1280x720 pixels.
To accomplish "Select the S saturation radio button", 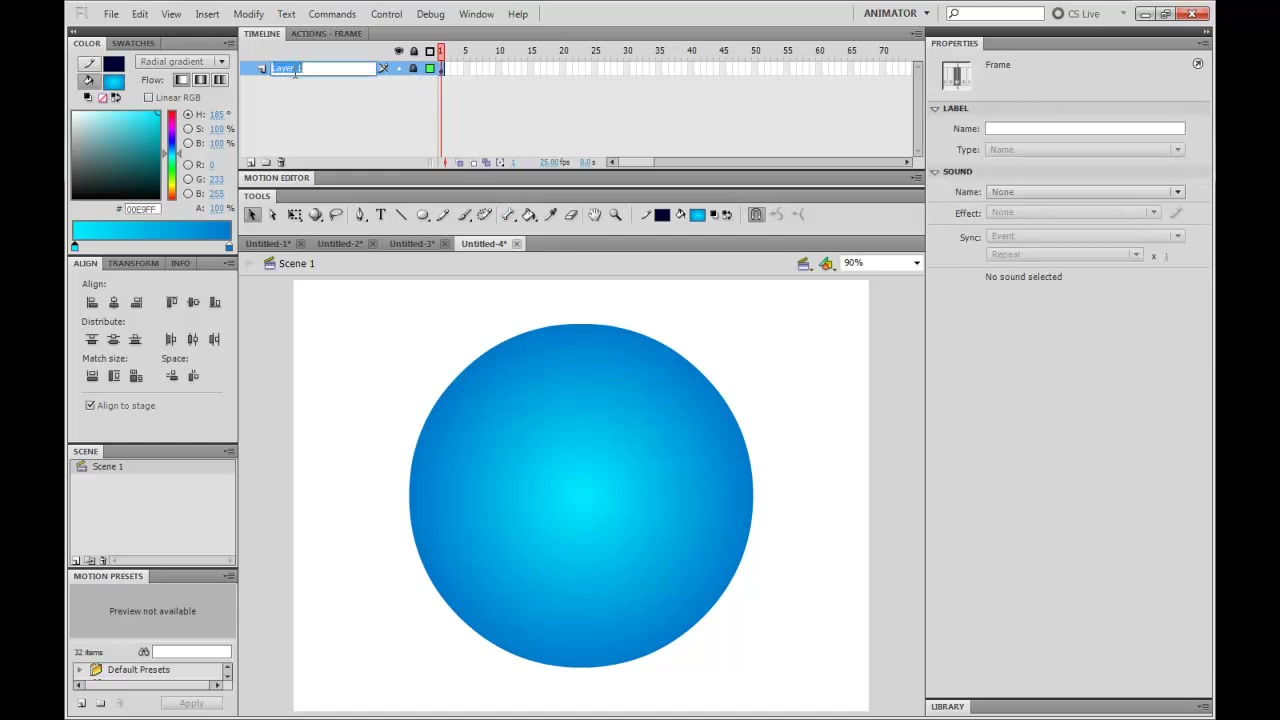I will click(x=187, y=129).
